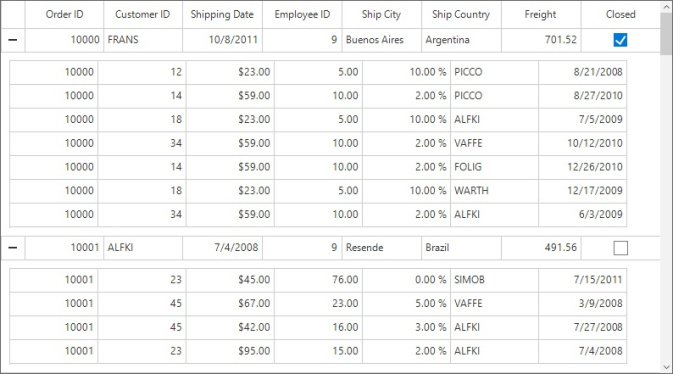
Task: Select the FOLIG detail cell
Action: pos(494,167)
